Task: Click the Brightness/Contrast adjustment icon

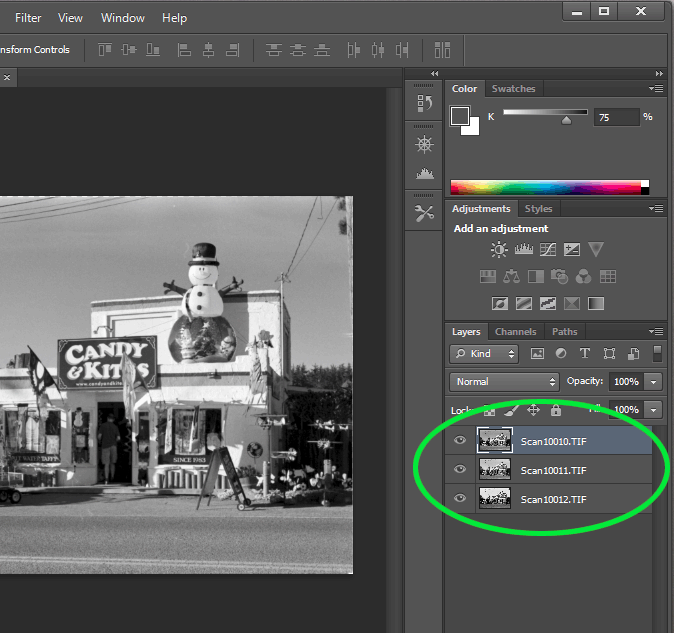Action: click(499, 250)
